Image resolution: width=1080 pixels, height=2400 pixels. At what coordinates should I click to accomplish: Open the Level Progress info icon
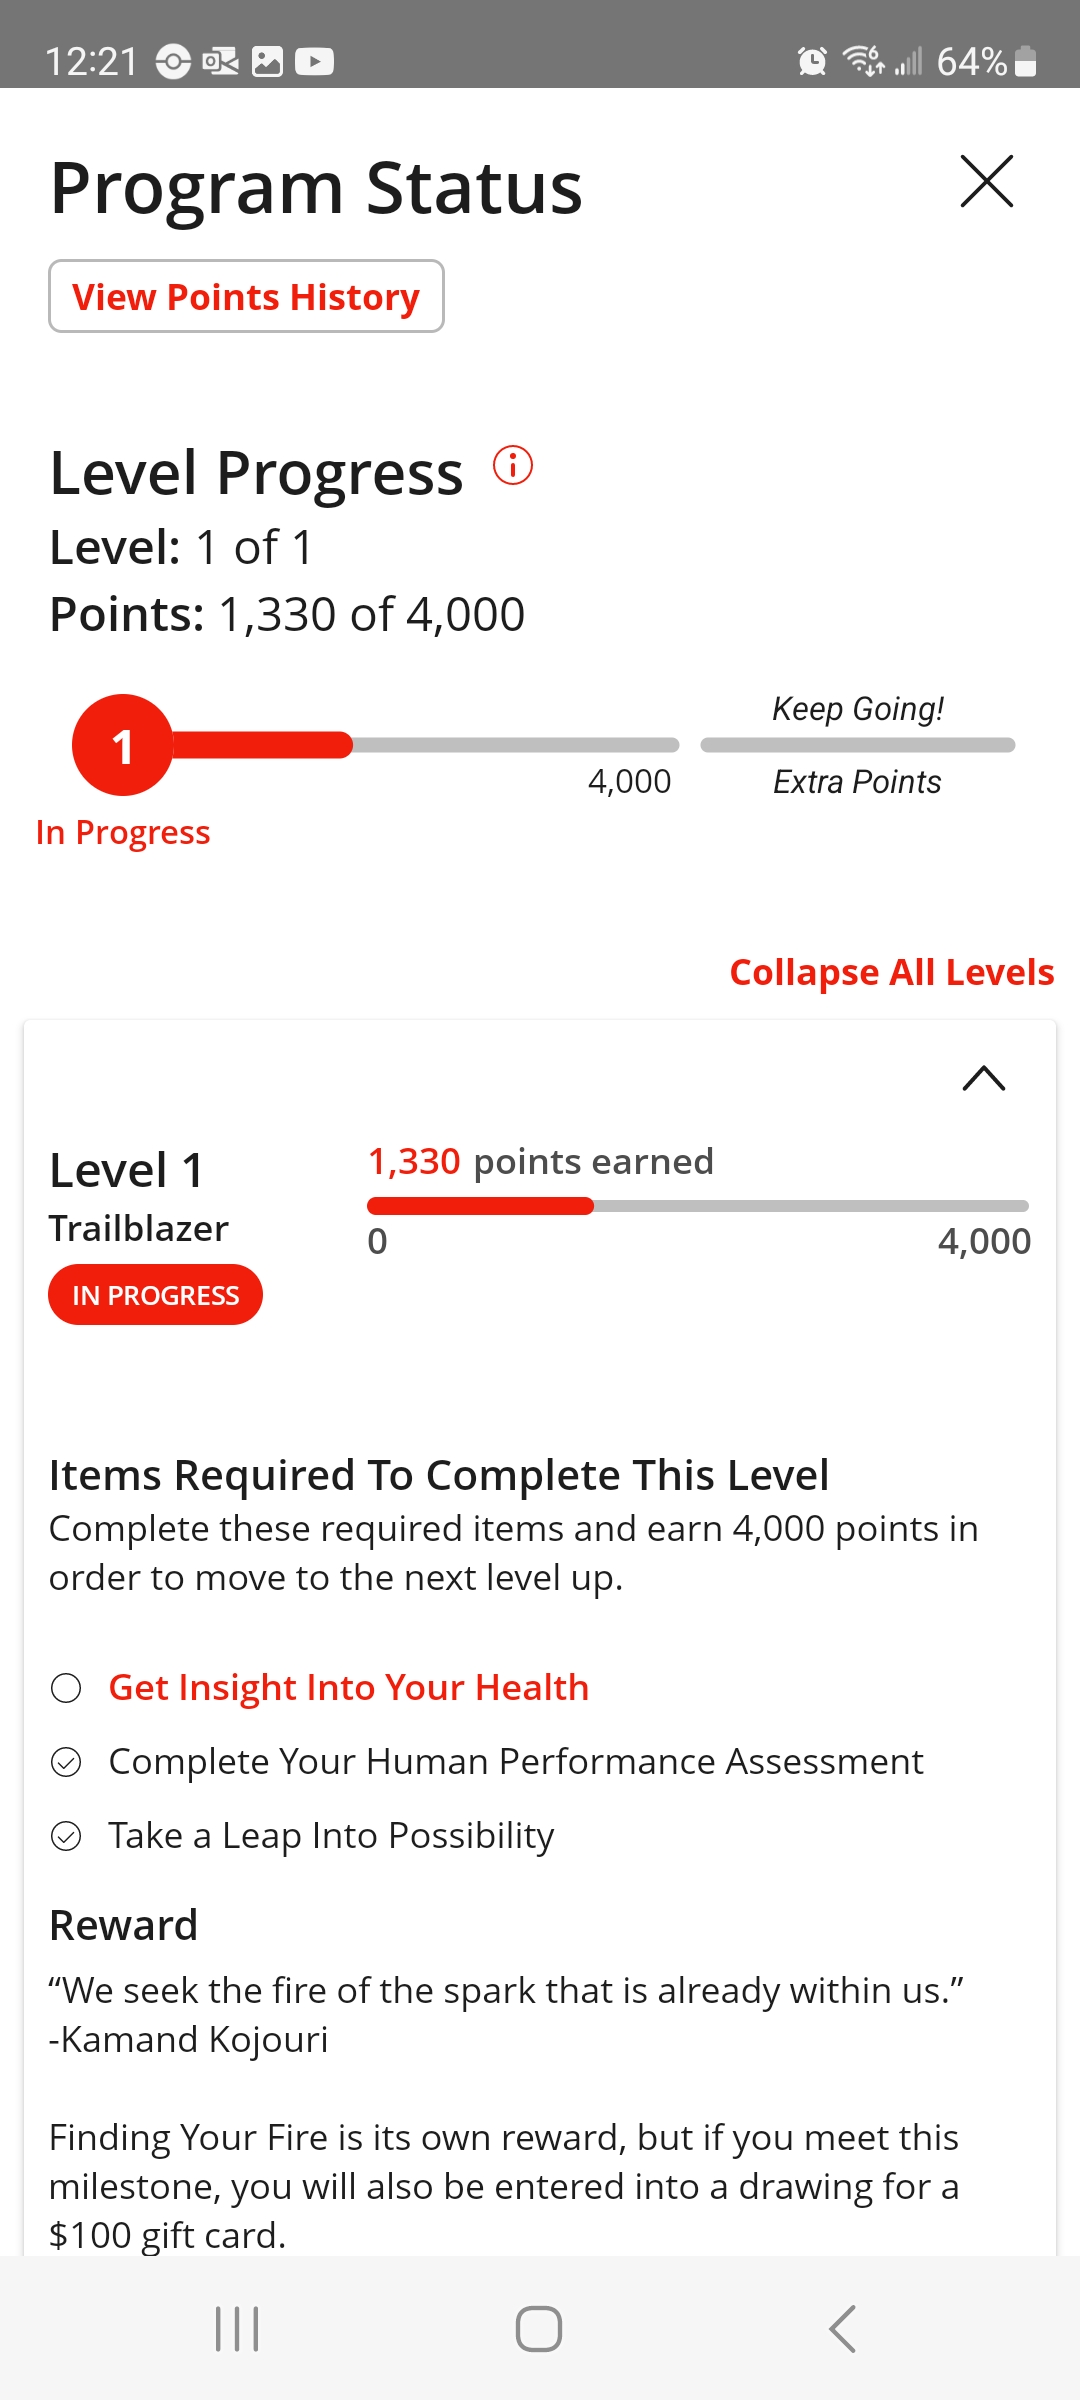click(513, 465)
